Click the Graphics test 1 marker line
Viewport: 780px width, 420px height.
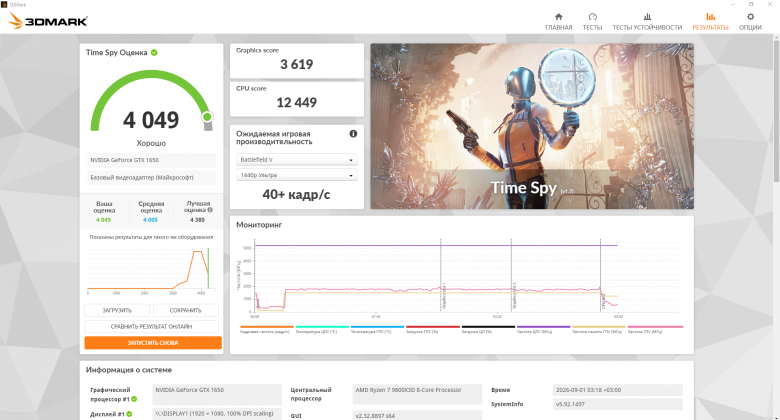441,275
